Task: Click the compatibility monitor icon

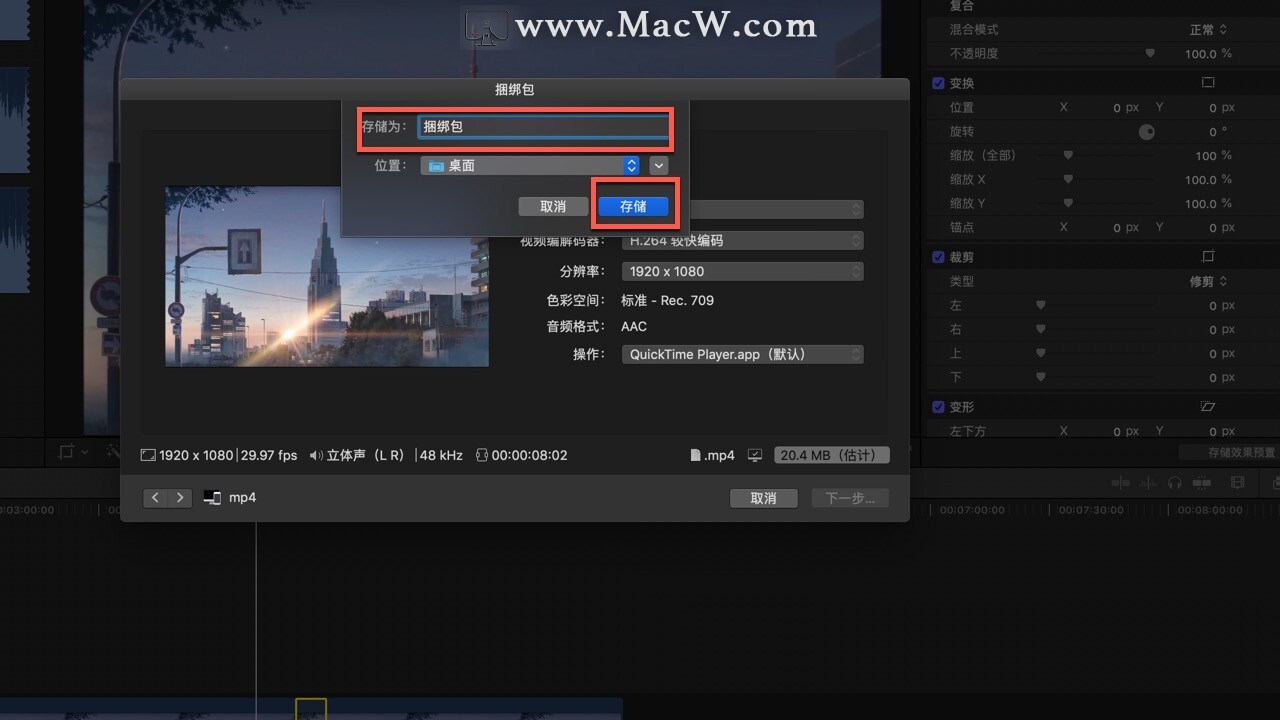Action: [x=755, y=455]
